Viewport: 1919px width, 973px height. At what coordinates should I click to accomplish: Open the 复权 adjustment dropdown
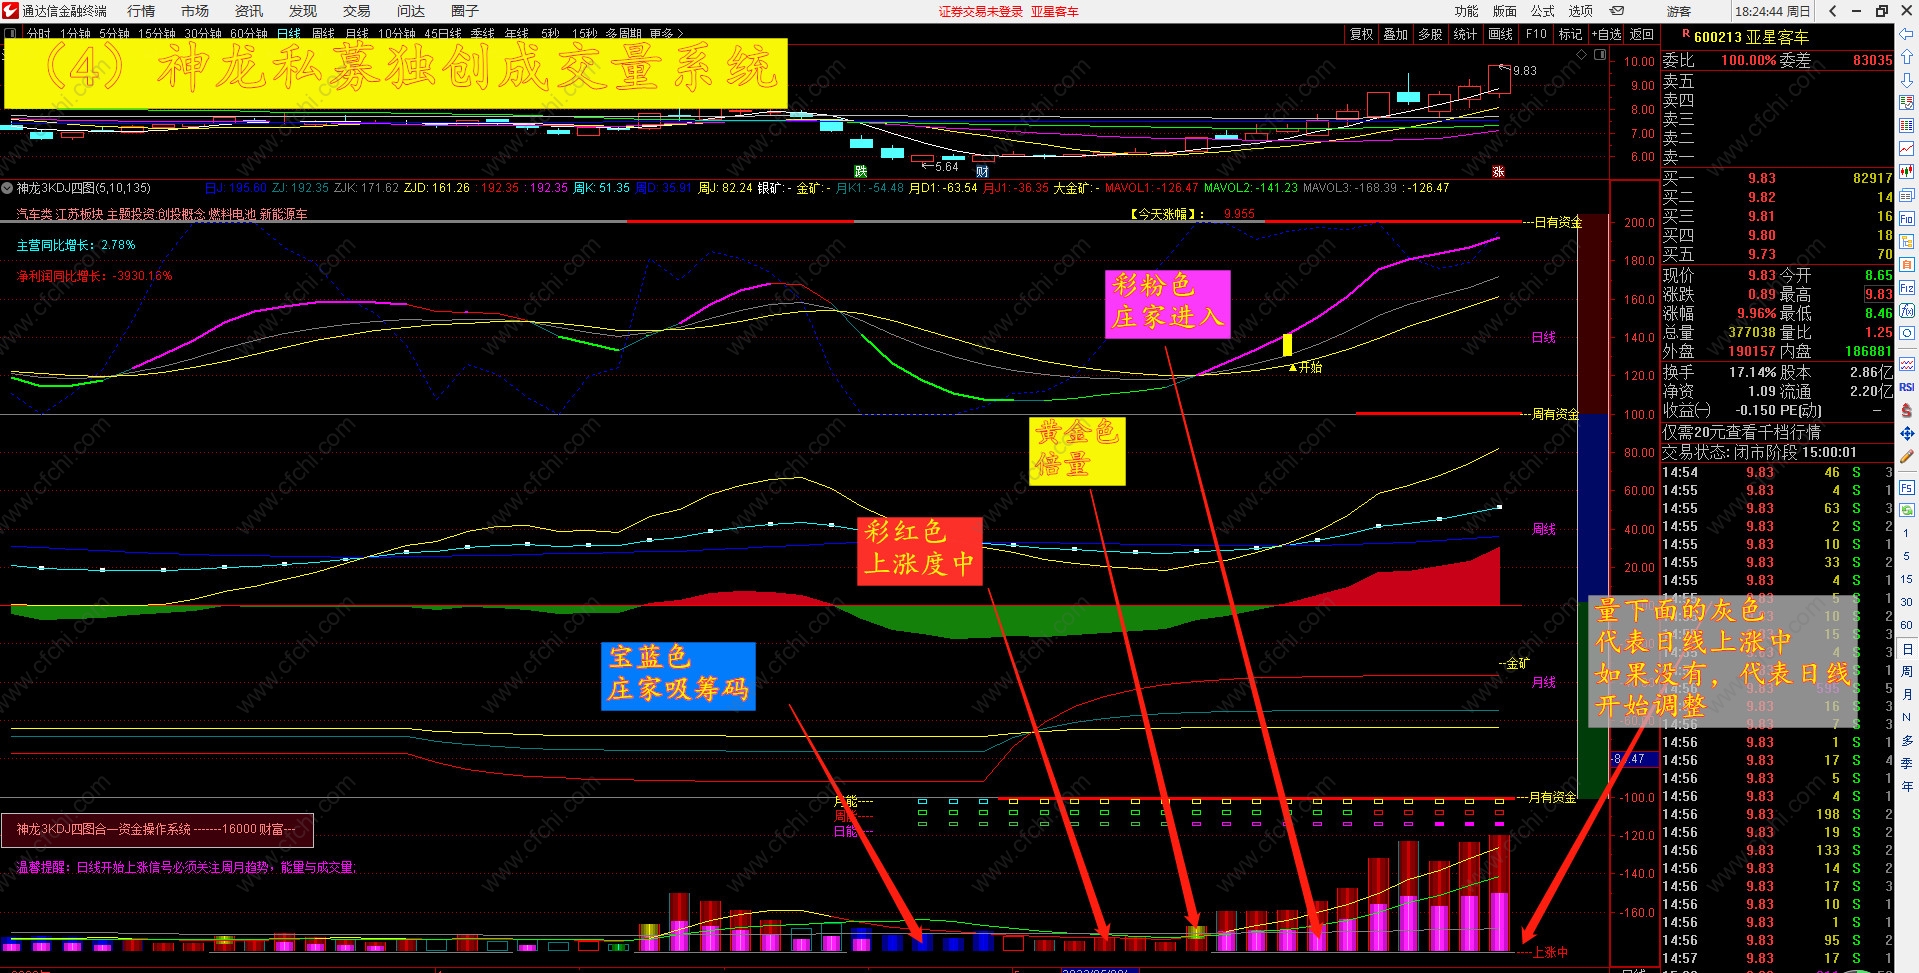pos(1361,34)
